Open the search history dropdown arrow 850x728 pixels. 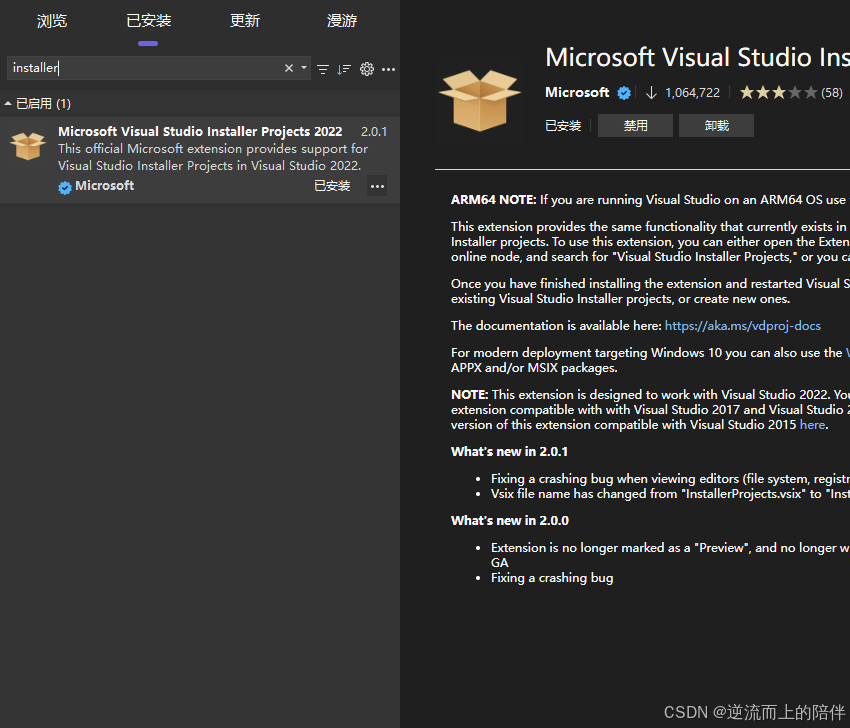(304, 68)
